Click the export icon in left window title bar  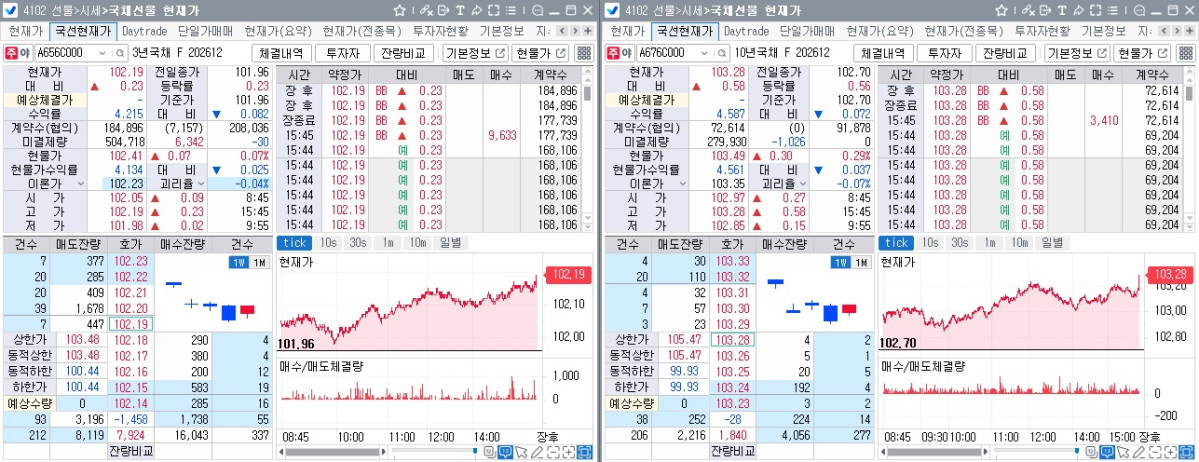point(443,11)
